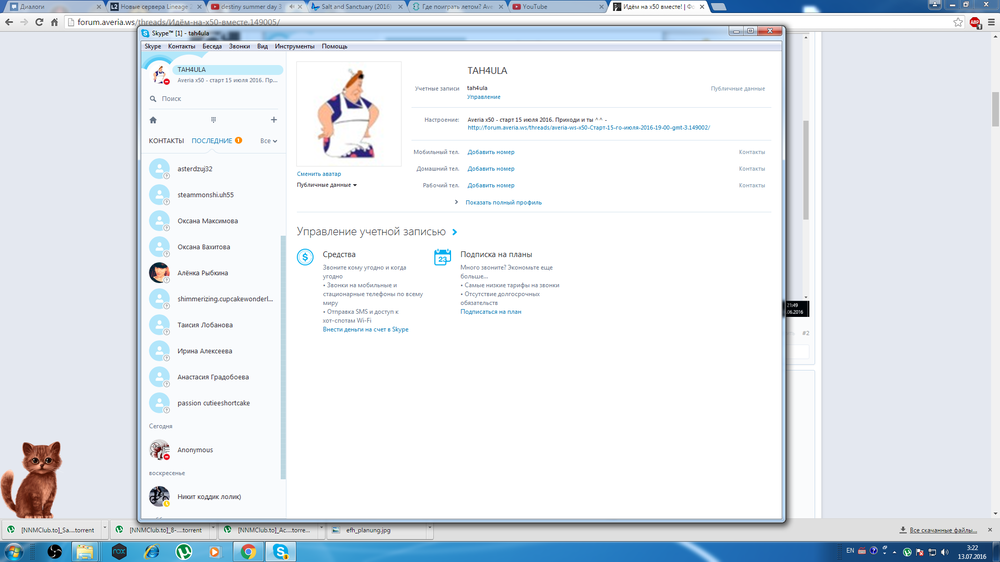Click the Сменить аватар link
Viewport: 1000px width, 562px height.
[x=319, y=174]
